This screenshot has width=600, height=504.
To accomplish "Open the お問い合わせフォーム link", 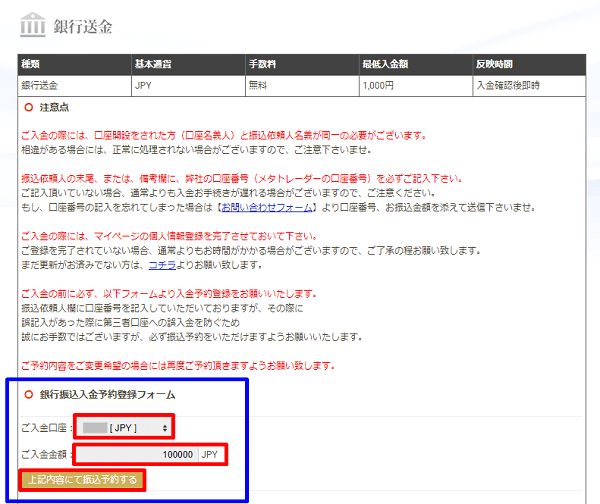I will (267, 207).
